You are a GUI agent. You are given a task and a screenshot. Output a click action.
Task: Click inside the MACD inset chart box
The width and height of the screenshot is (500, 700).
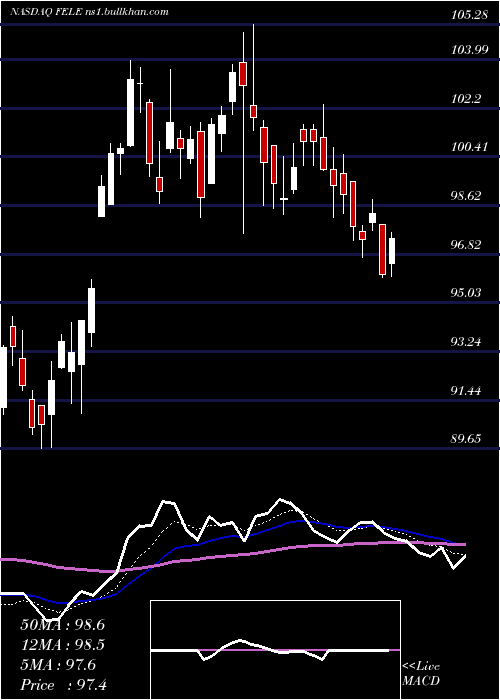point(275,650)
